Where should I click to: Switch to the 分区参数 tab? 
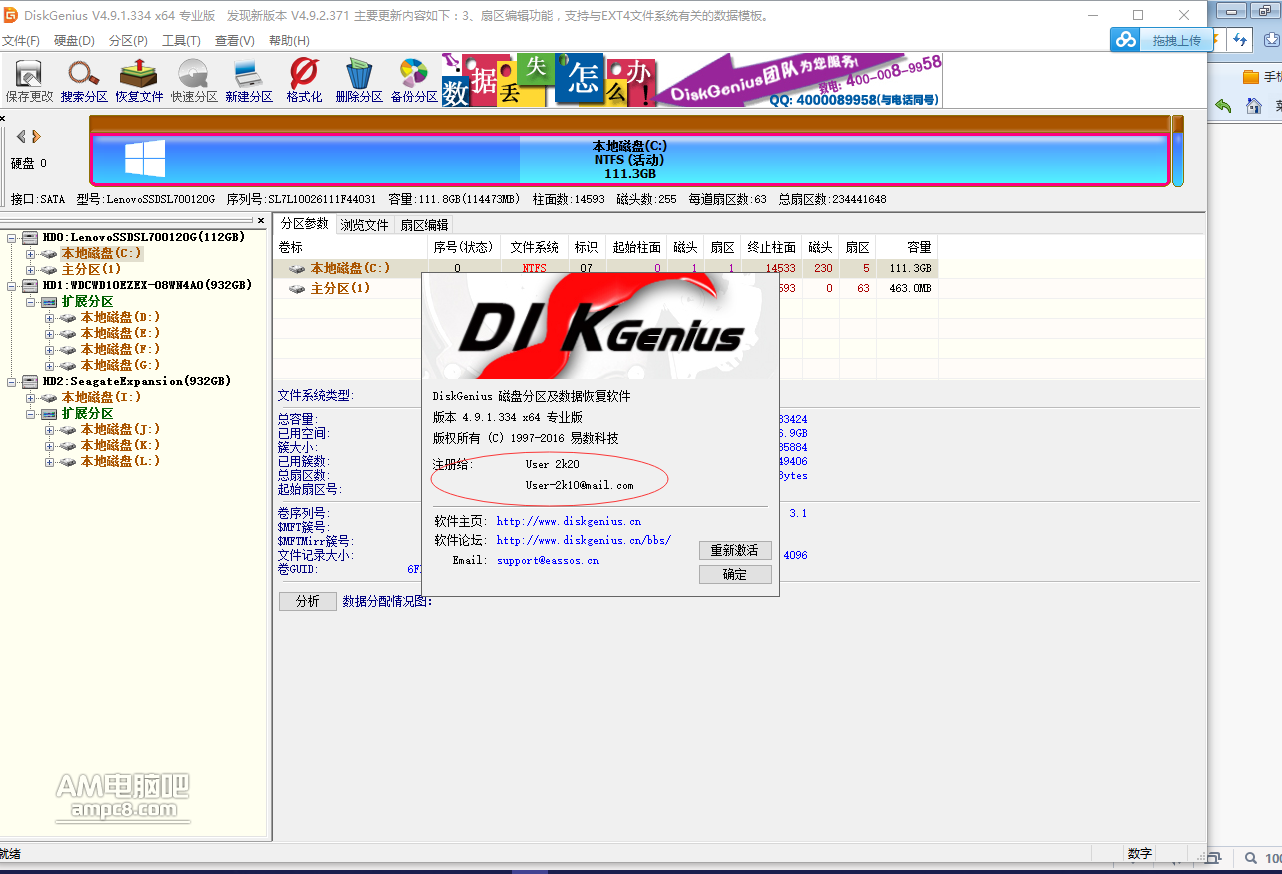point(304,223)
